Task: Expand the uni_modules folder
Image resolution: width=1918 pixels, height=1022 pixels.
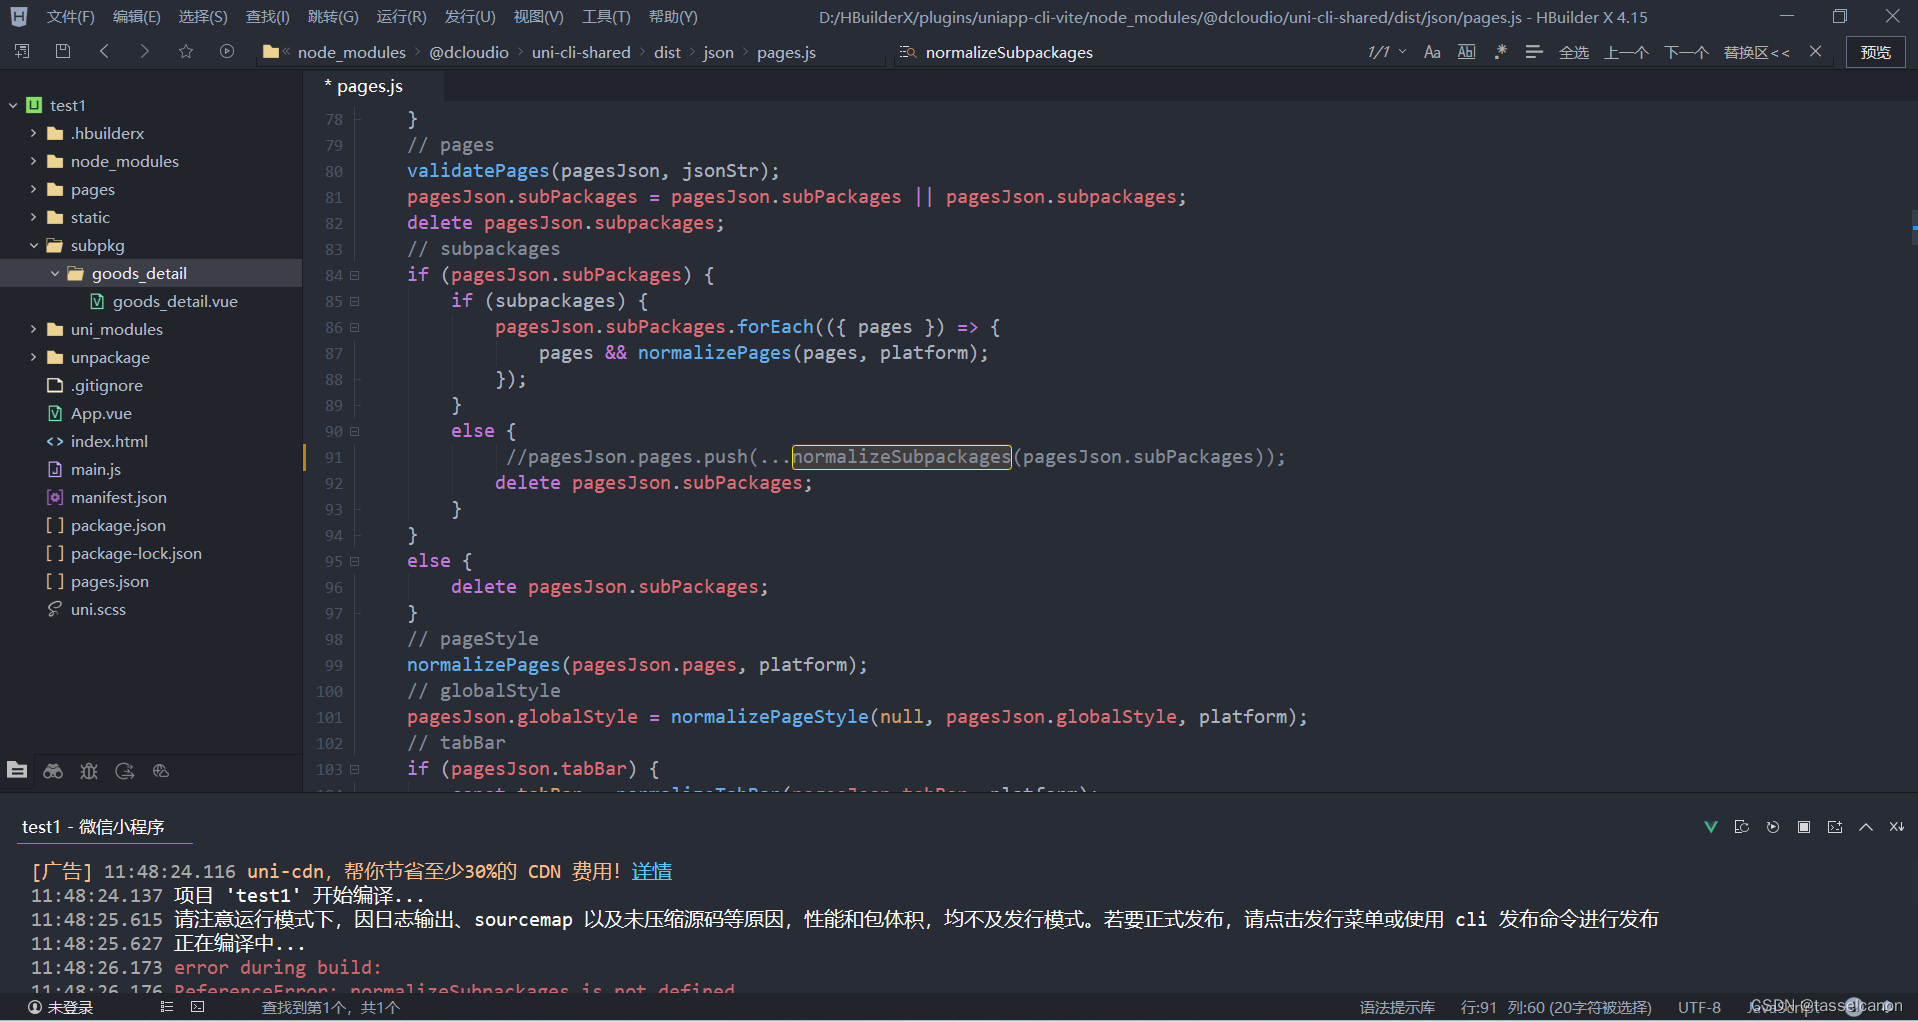Action: [33, 329]
